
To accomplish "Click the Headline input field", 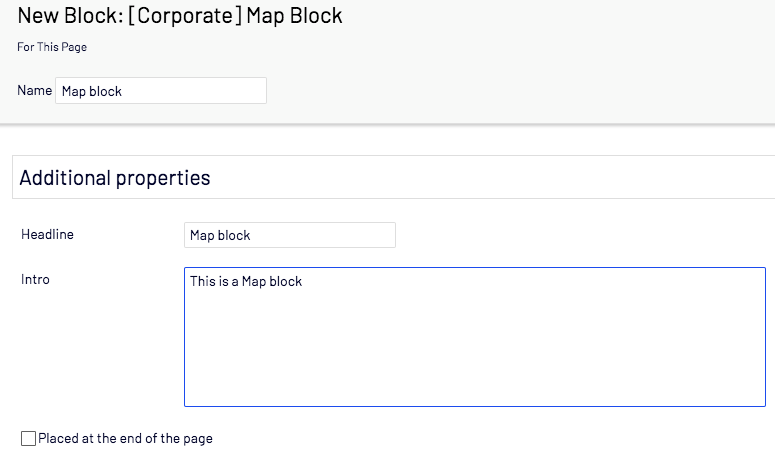I will [x=290, y=235].
